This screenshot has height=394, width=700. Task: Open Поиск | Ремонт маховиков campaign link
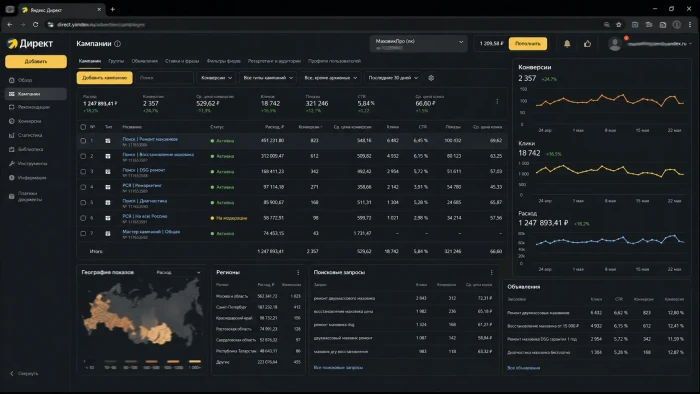pyautogui.click(x=150, y=139)
